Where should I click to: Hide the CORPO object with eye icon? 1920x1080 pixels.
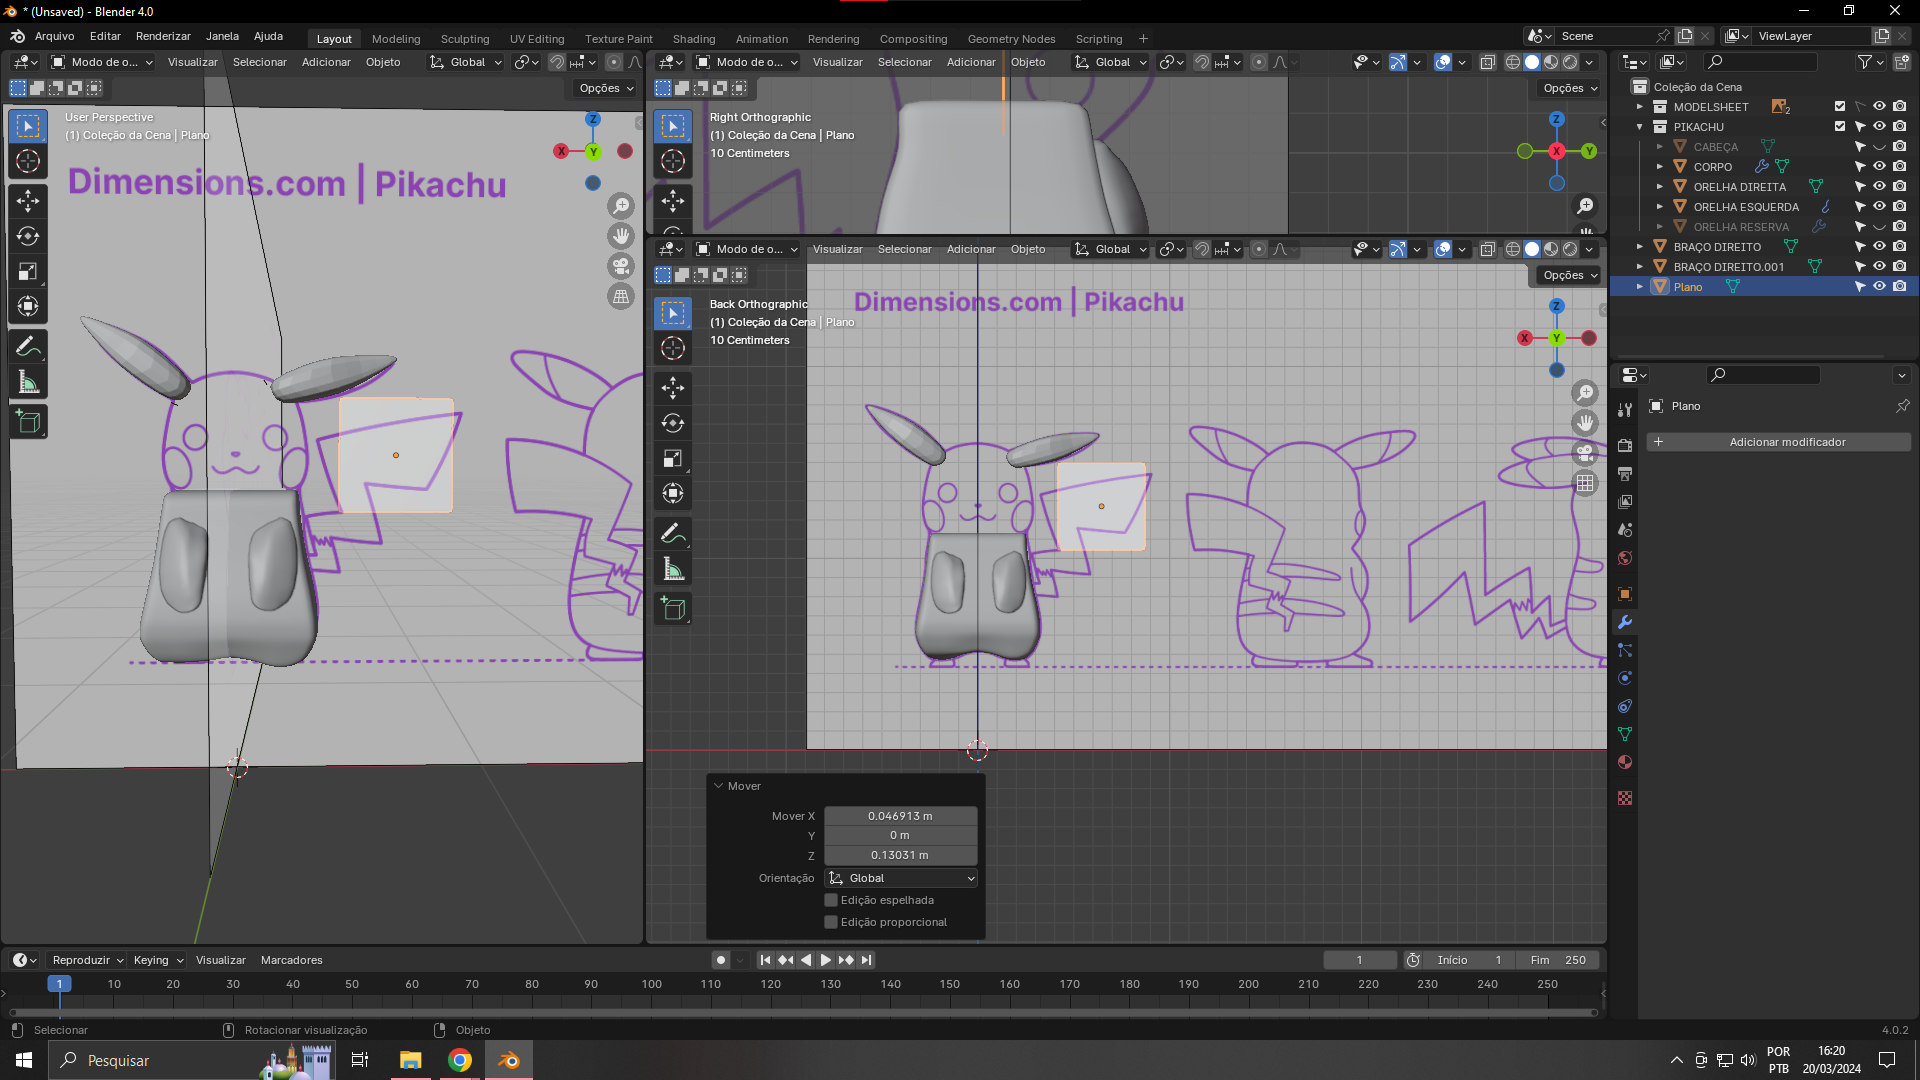1879,167
